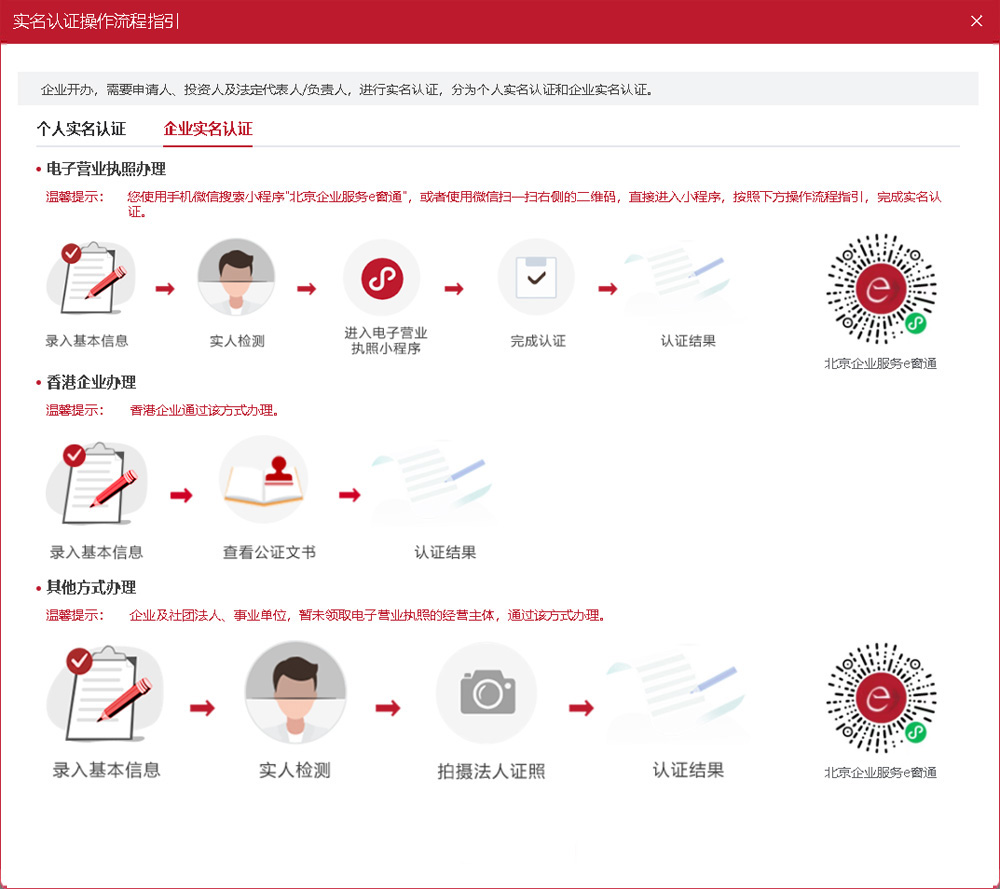Click 录入基本信息 icon under 其他方式办理
The width and height of the screenshot is (1000, 889).
tap(105, 693)
